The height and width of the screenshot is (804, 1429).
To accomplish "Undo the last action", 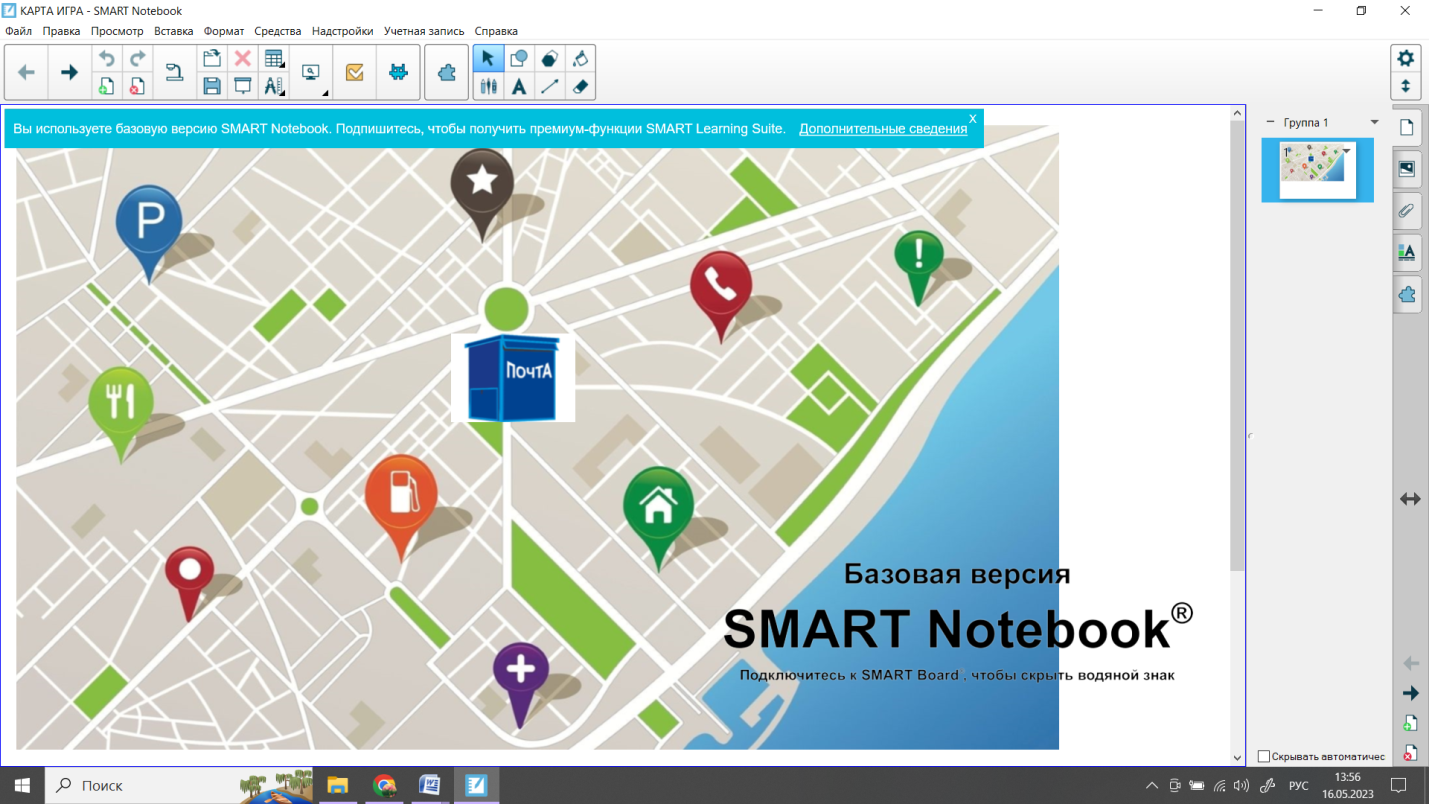I will click(x=107, y=59).
